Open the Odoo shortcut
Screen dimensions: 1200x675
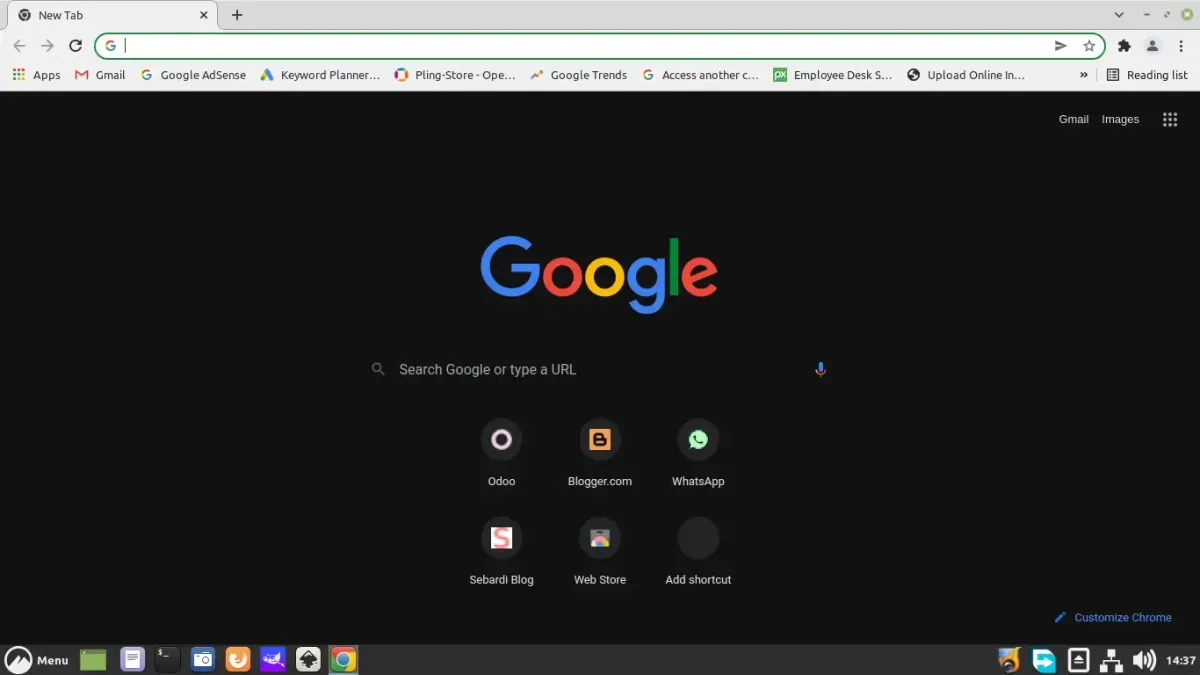(x=501, y=453)
